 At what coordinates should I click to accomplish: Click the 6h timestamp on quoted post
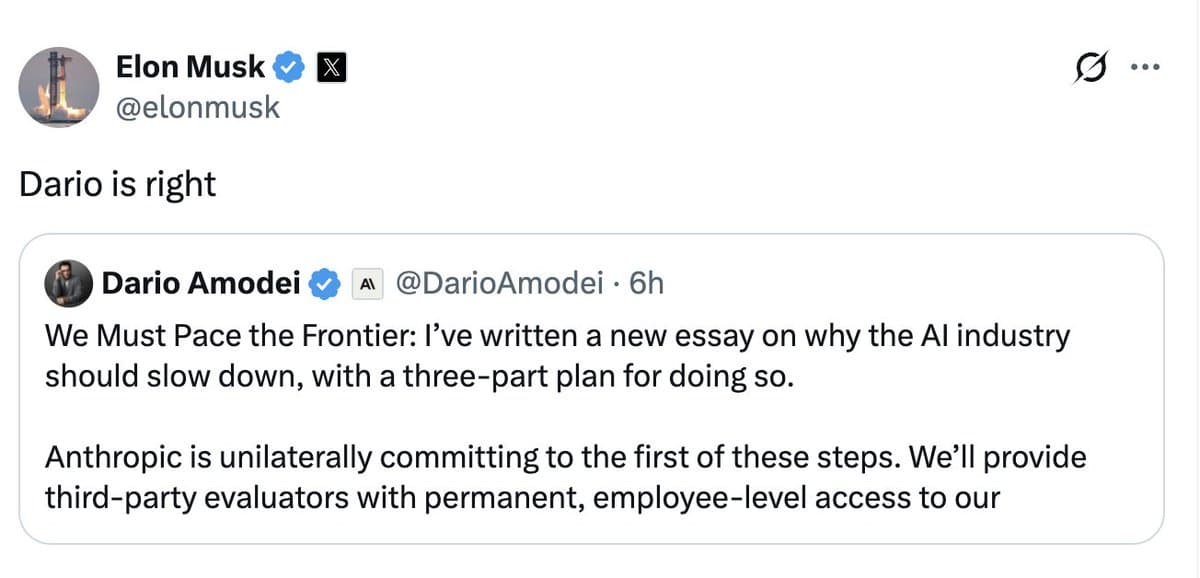point(647,285)
